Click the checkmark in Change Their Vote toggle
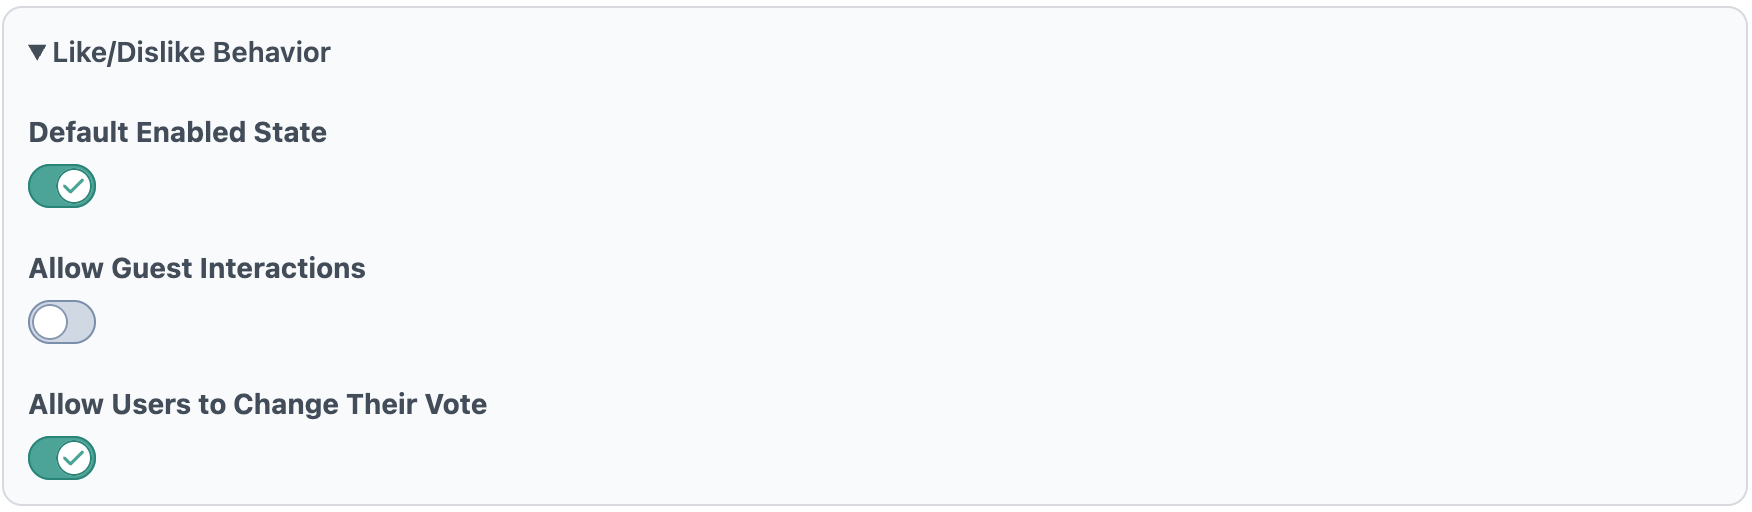1752x512 pixels. click(74, 458)
